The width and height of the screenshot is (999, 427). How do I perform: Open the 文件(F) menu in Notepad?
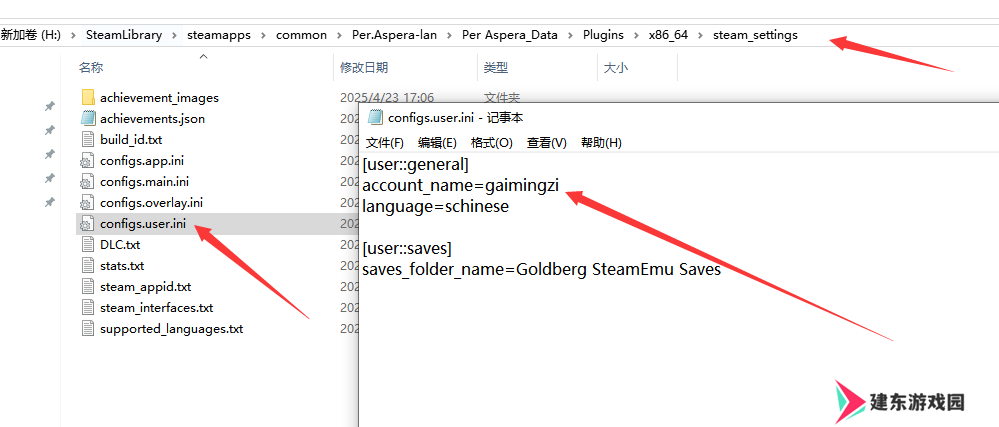coord(385,143)
